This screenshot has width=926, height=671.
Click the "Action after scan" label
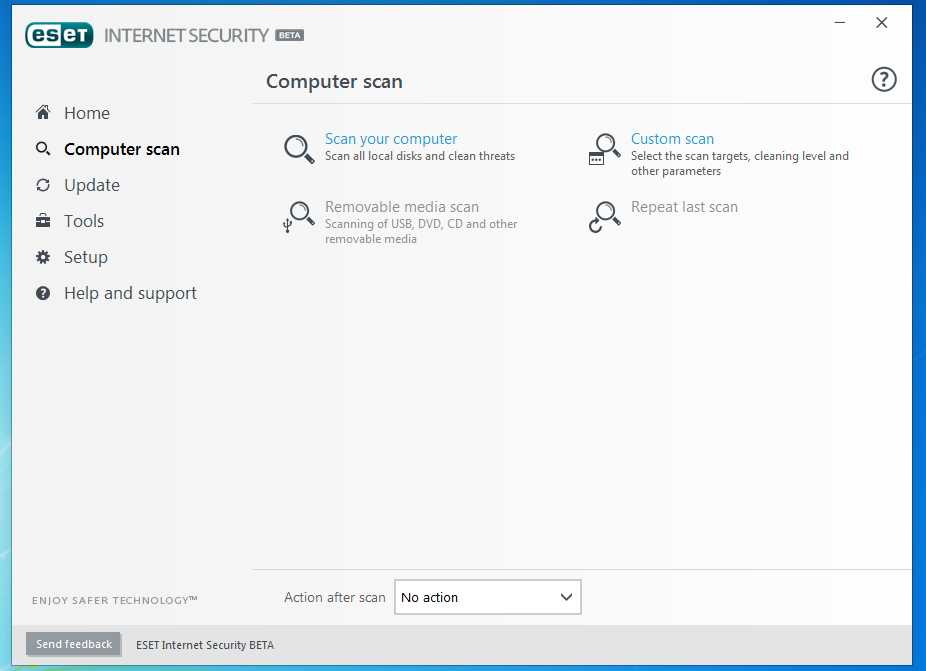(x=335, y=597)
